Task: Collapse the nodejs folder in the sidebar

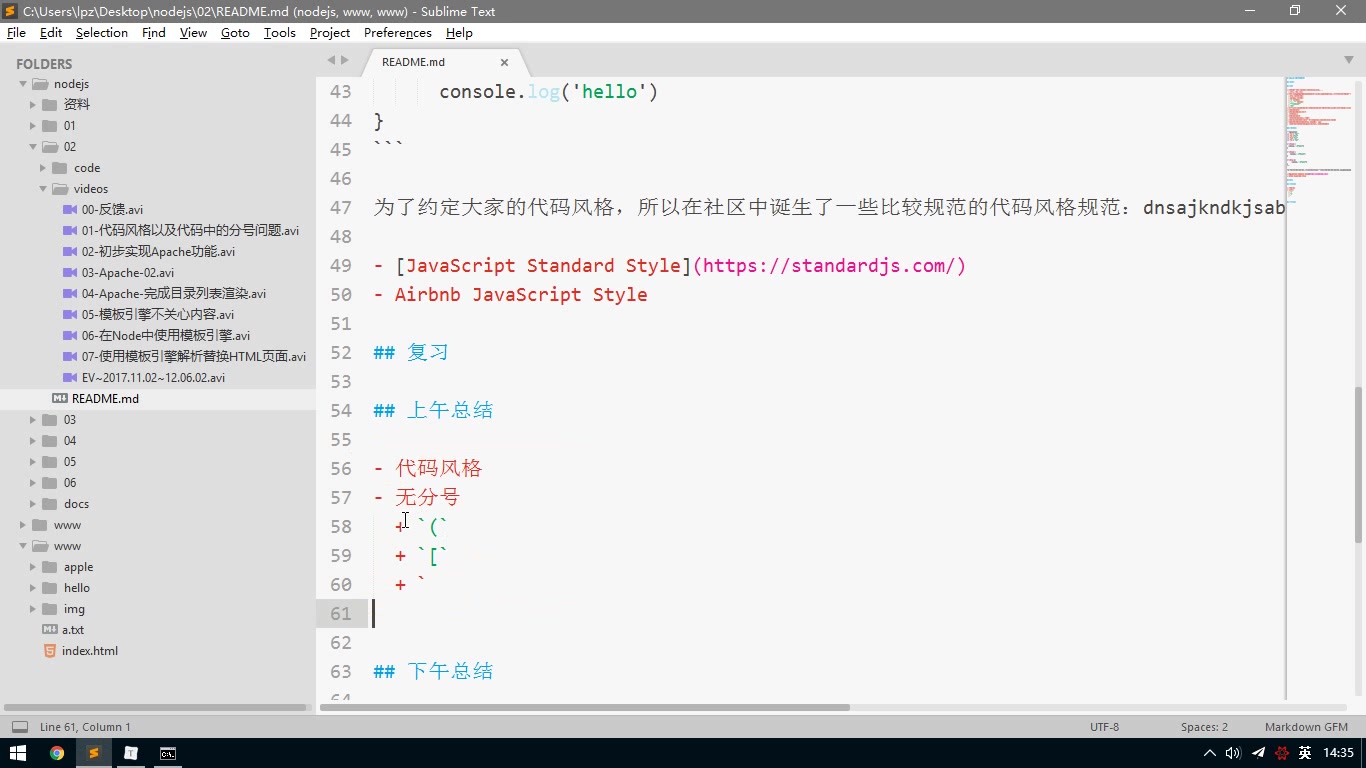Action: pos(22,83)
